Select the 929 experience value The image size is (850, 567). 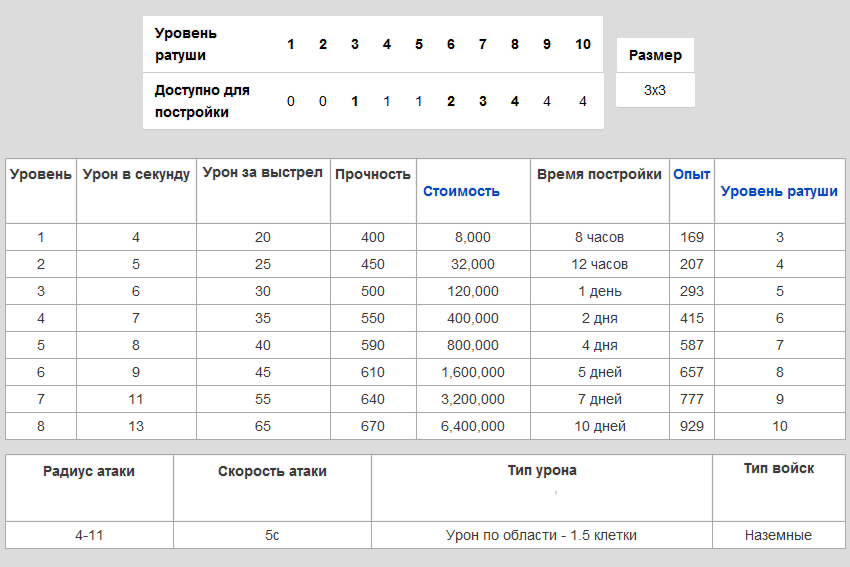pos(691,426)
